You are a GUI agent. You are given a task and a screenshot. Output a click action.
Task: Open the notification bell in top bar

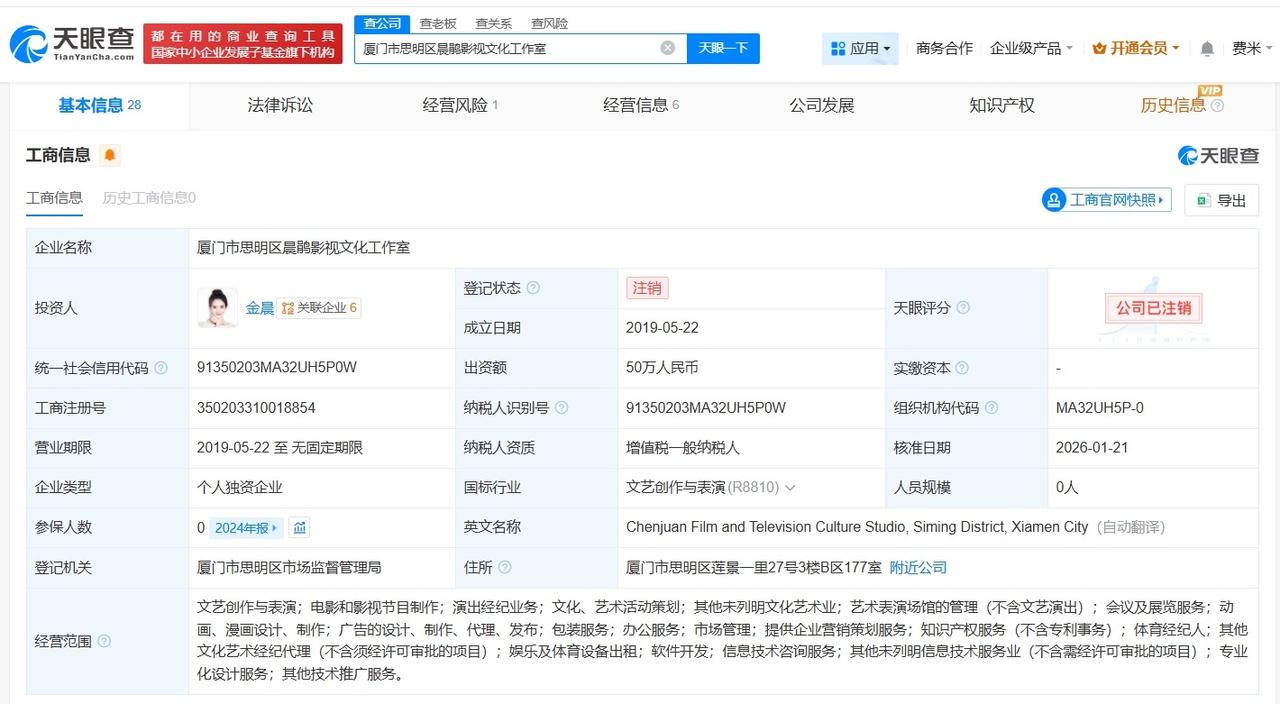(1205, 47)
